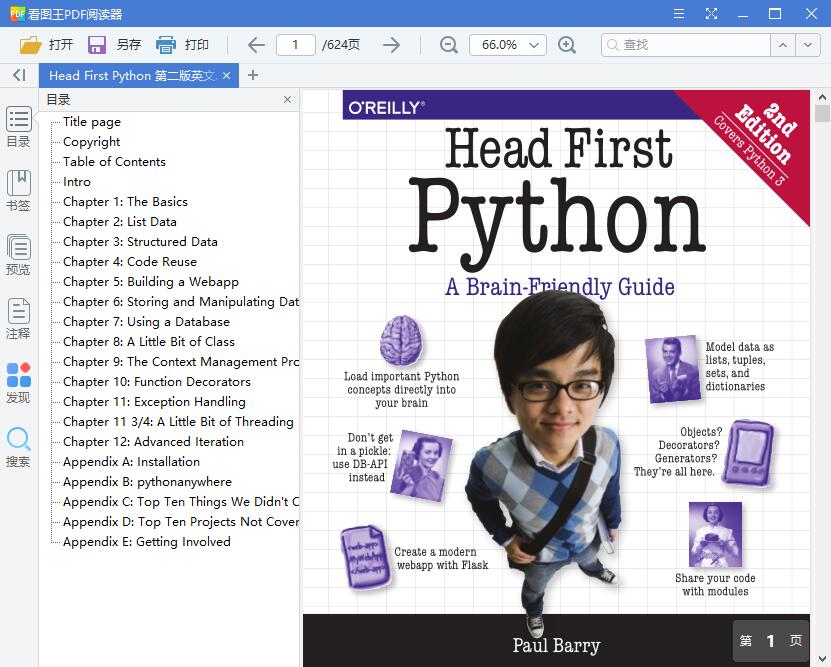Switch to the Head First Python tab
This screenshot has height=667, width=831.
132,76
